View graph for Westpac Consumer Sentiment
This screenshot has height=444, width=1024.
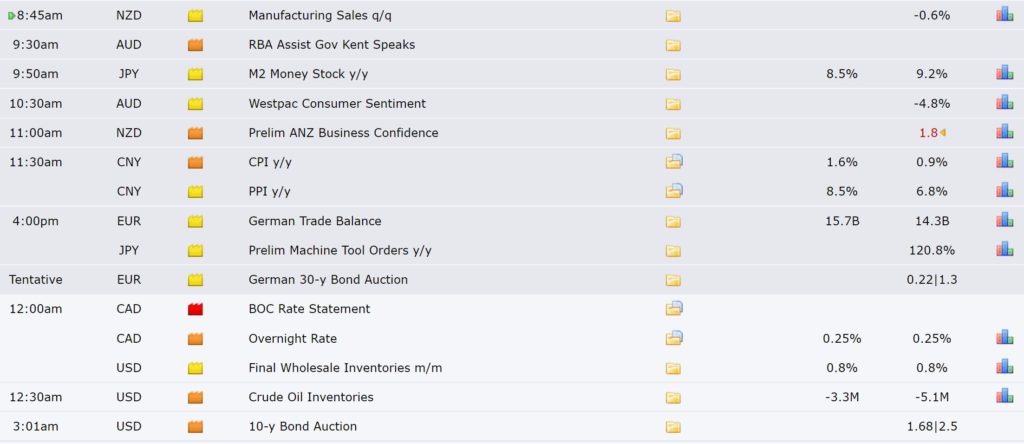pyautogui.click(x=1004, y=103)
